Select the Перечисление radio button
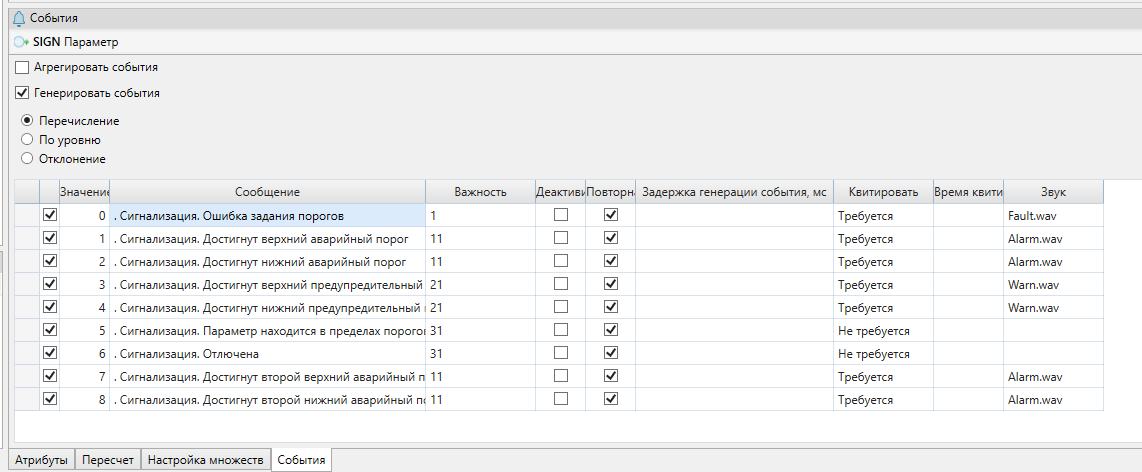This screenshot has height=472, width=1142. [28, 121]
